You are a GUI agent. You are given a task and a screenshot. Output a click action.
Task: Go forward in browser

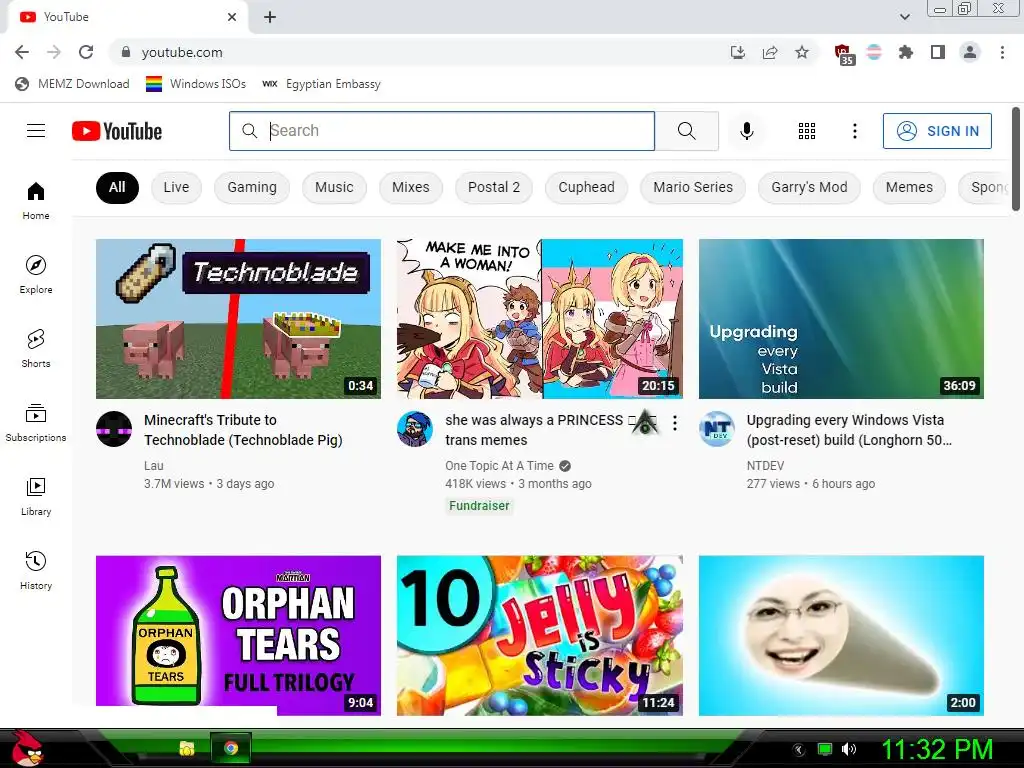[54, 52]
